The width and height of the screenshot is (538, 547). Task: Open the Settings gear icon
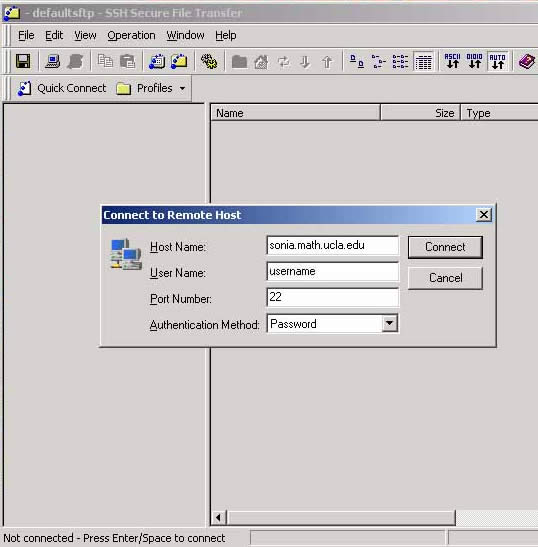click(209, 62)
